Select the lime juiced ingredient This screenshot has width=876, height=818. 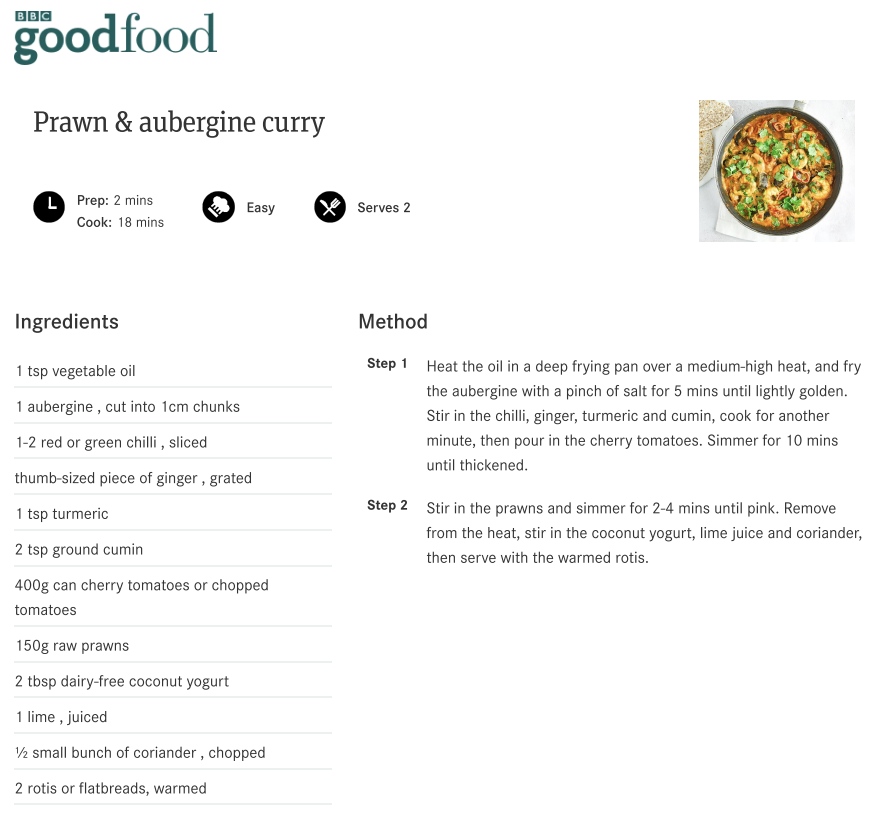click(x=61, y=717)
